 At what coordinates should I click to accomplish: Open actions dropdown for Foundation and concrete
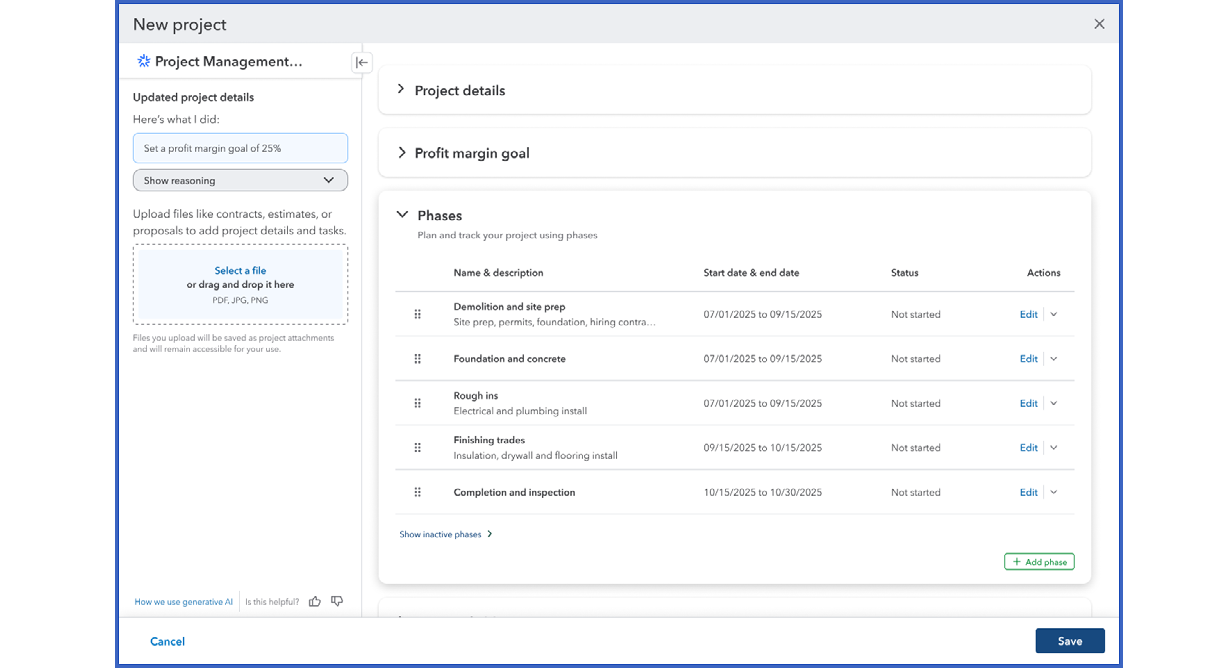pos(1054,359)
